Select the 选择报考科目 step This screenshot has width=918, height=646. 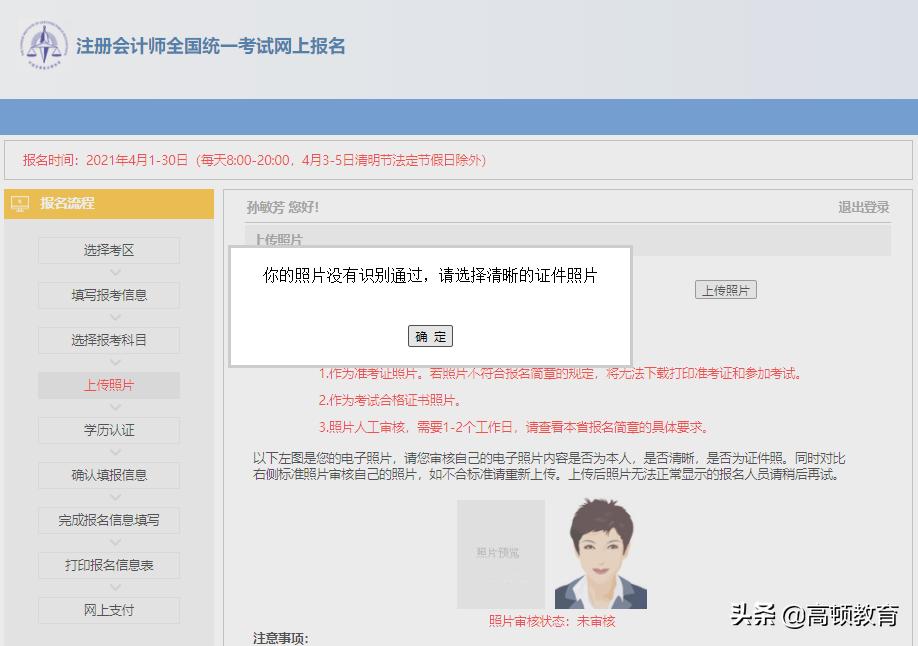click(x=109, y=340)
